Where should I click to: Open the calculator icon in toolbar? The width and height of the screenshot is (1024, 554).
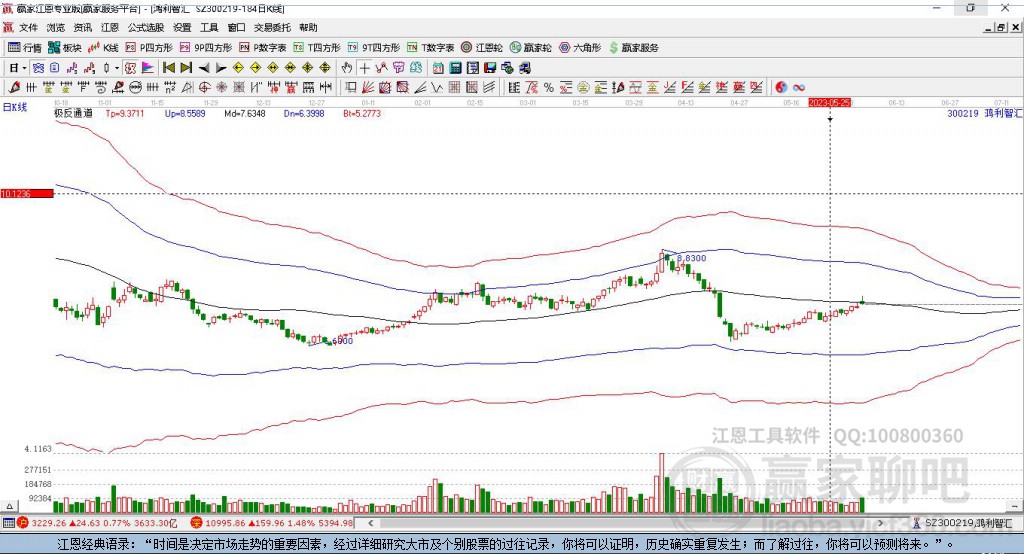click(455, 68)
